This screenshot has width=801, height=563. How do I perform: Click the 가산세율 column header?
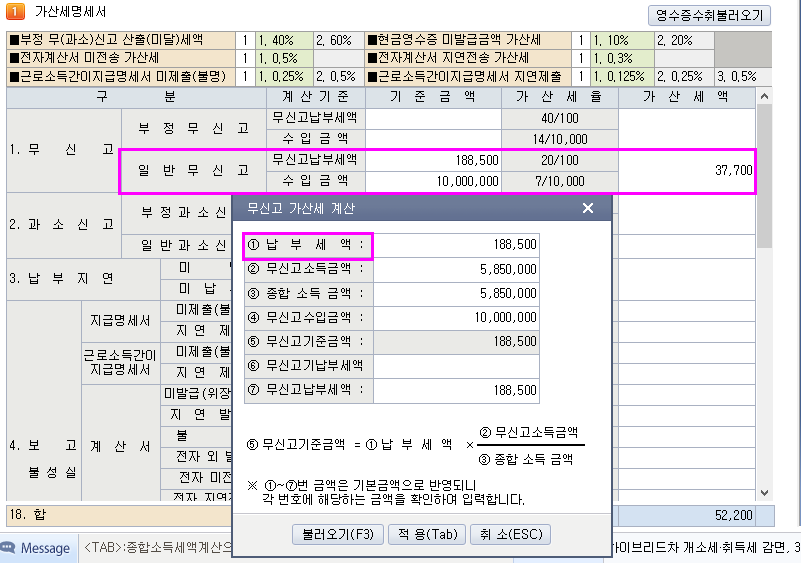point(560,97)
